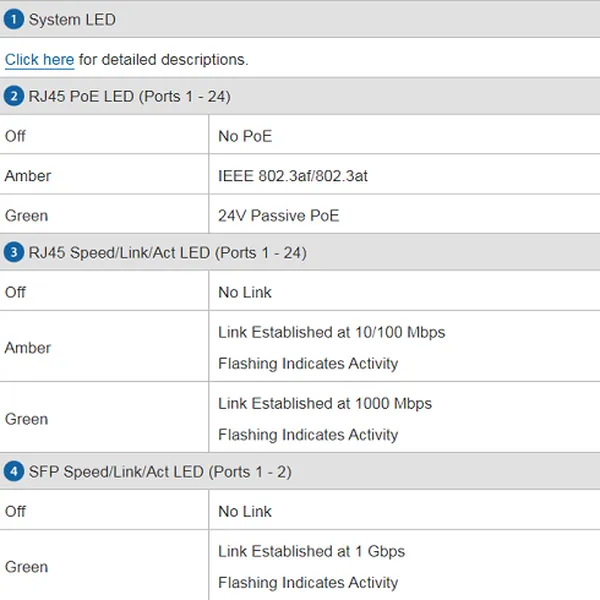
Task: Click the Amber cell in the PoE LED table
Action: point(28,176)
